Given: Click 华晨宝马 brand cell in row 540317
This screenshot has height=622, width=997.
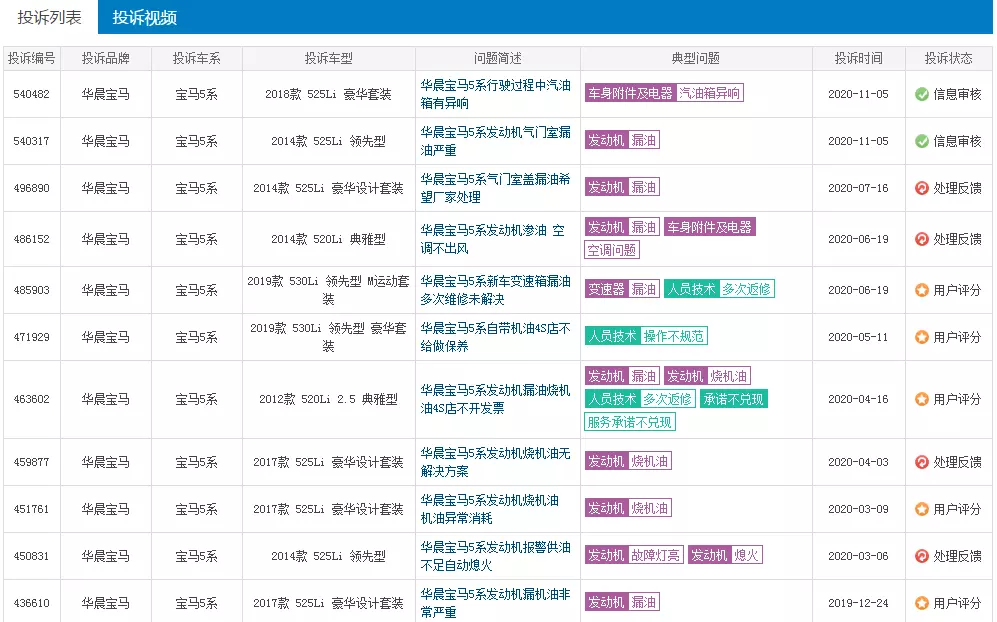Looking at the screenshot, I should tap(106, 141).
